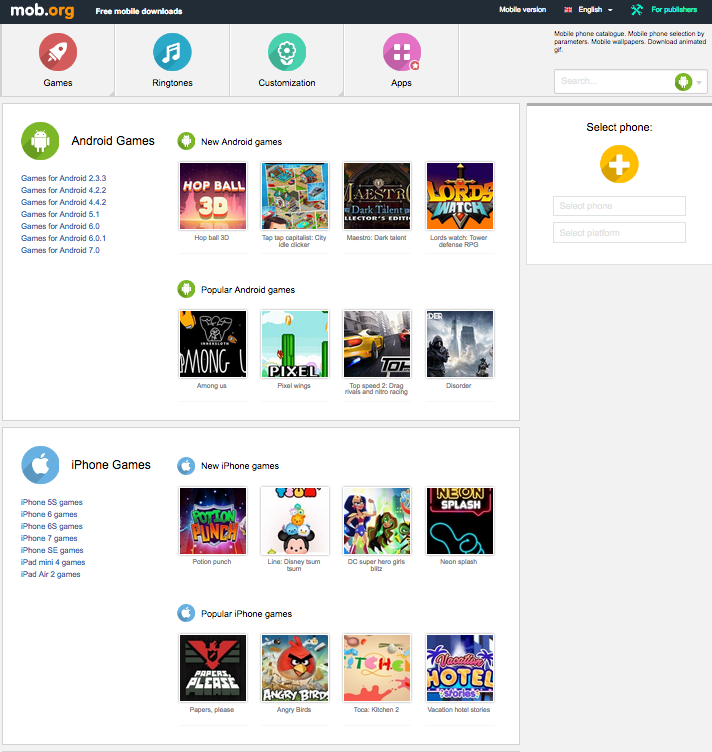Open iPhone 7 games link
Screen dimensions: 712x752
point(49,538)
